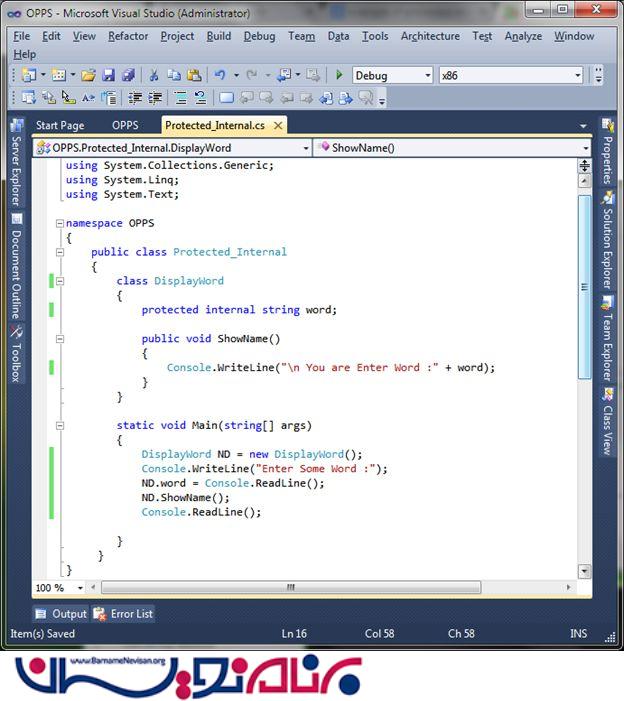Screen dimensions: 624x701
Task: Open the Refactor menu
Action: (x=128, y=36)
